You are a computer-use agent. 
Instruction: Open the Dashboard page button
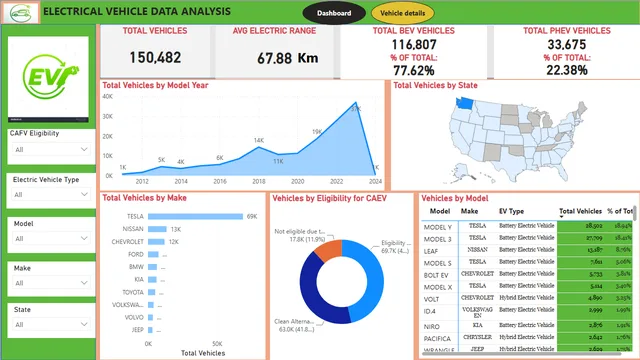pos(334,13)
